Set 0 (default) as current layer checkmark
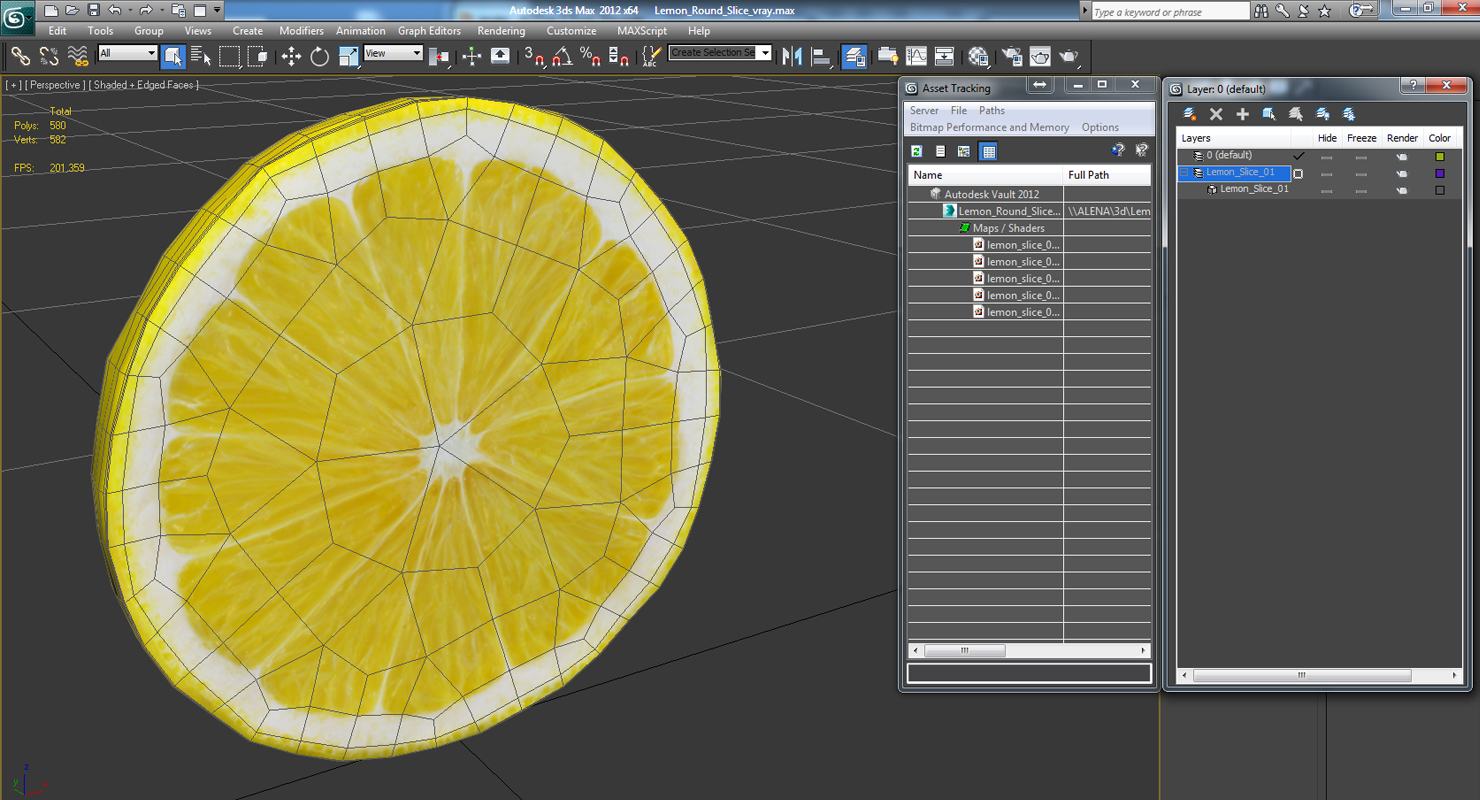This screenshot has width=1480, height=800. click(1299, 156)
